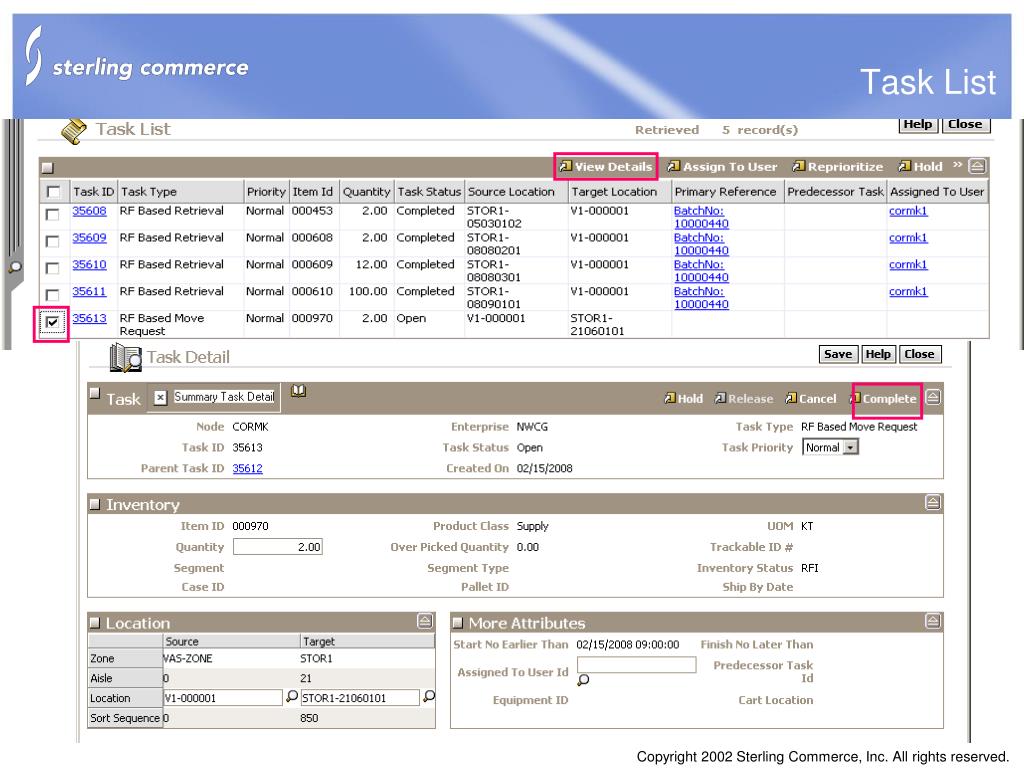Close the Task Detail view
1024x768 pixels.
920,354
